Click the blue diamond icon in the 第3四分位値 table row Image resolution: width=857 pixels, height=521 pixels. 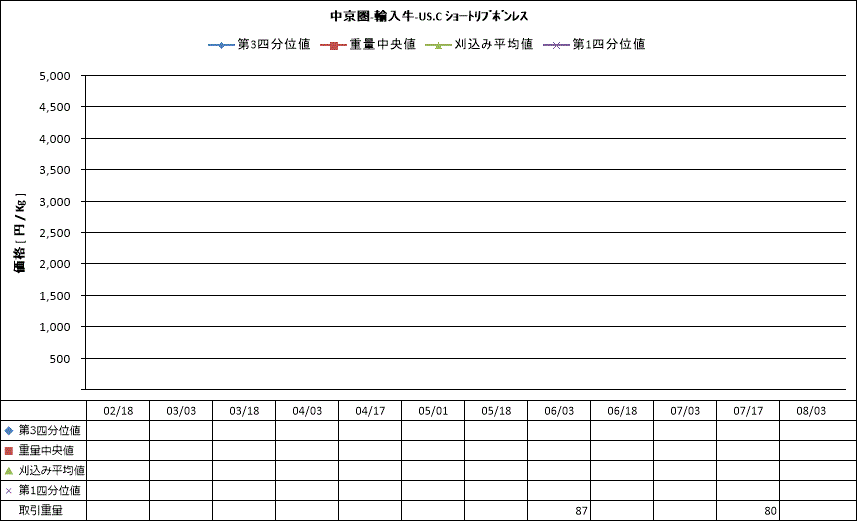point(8,431)
